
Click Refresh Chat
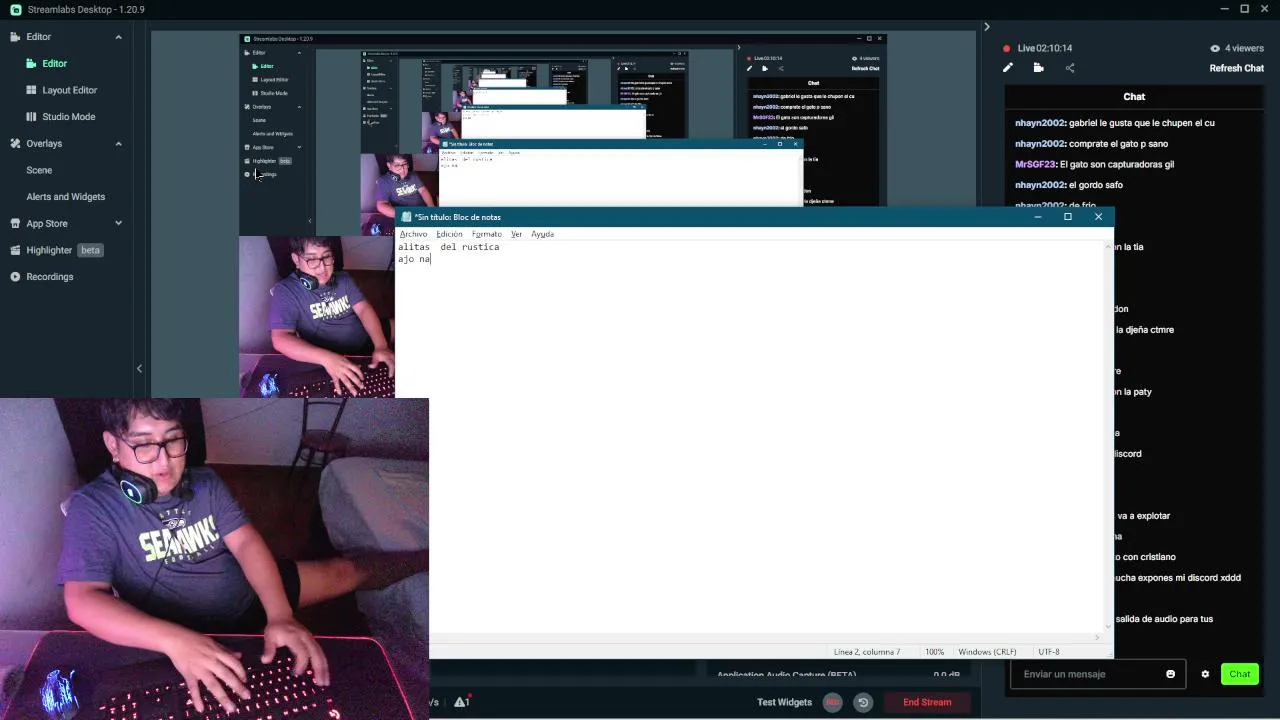(1236, 68)
